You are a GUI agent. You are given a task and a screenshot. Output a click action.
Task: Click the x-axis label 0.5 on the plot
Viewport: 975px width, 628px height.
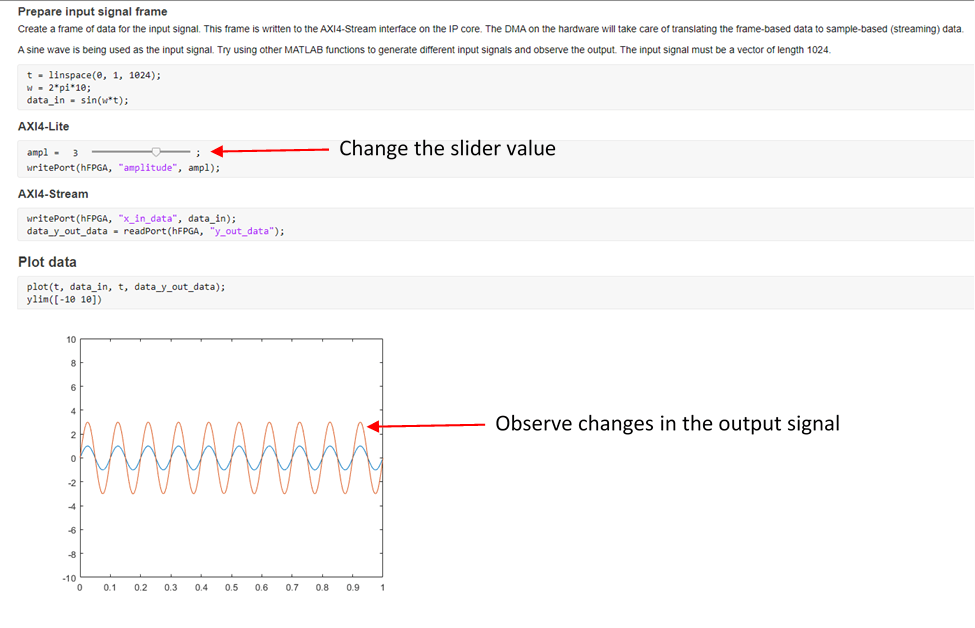tap(231, 588)
